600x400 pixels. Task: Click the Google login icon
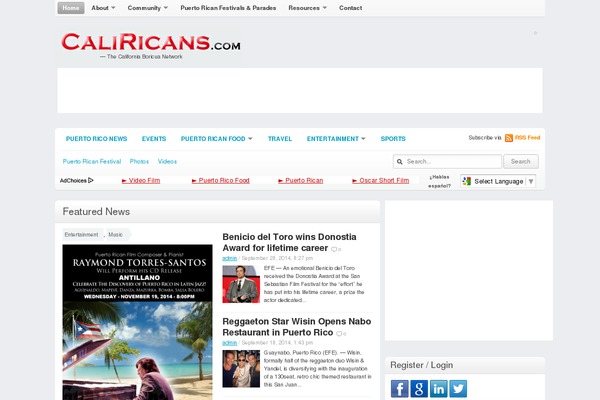(x=419, y=389)
